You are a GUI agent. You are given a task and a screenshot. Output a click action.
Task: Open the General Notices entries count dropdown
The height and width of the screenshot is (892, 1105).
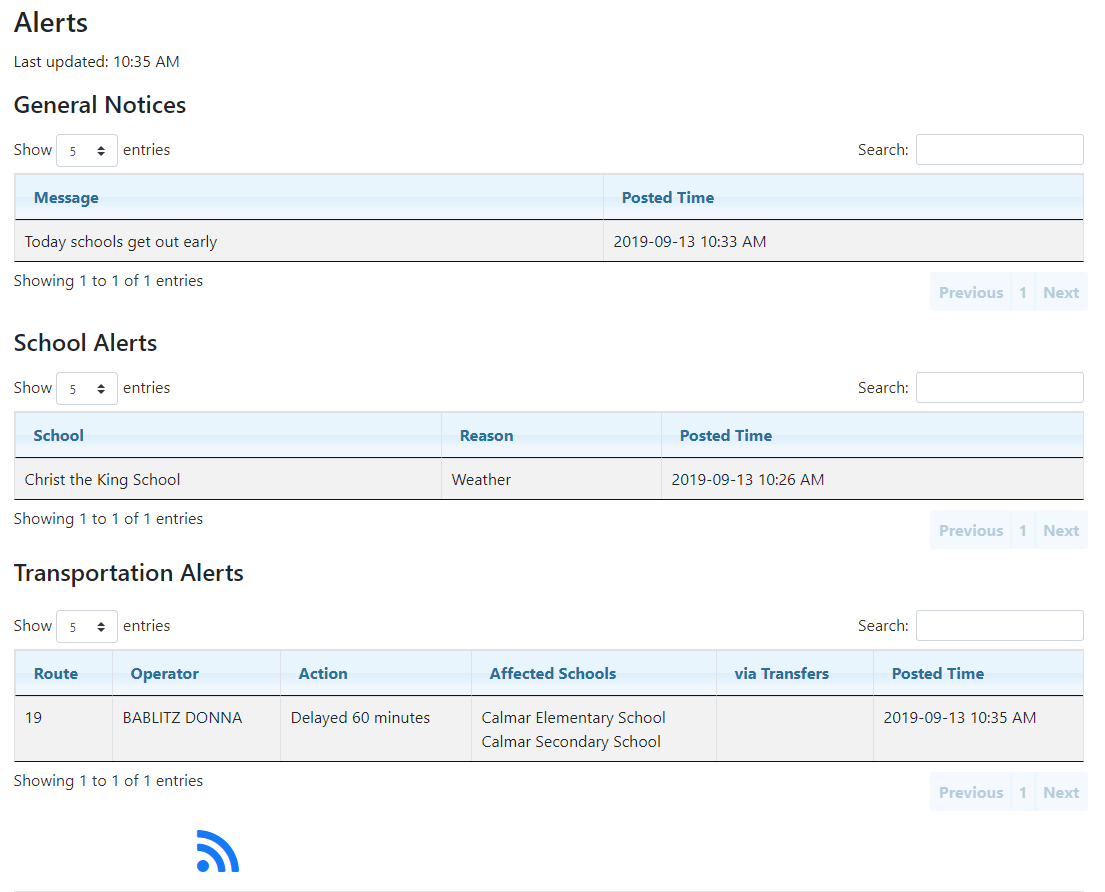point(87,150)
